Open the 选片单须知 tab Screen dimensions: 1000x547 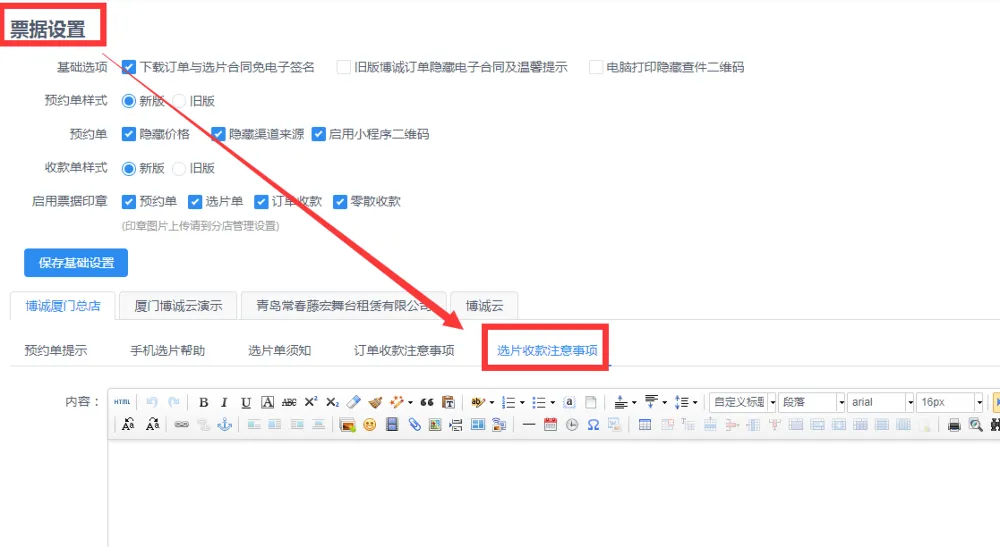pos(279,350)
